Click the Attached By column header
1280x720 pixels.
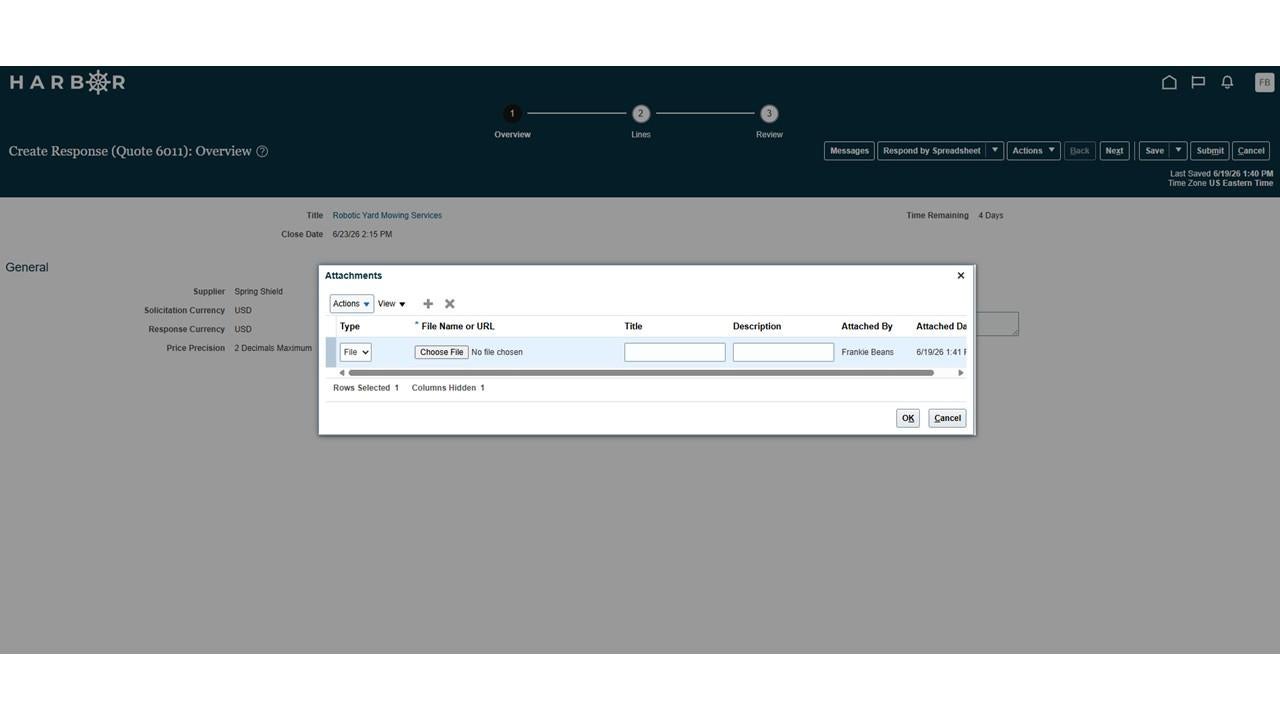coord(867,326)
